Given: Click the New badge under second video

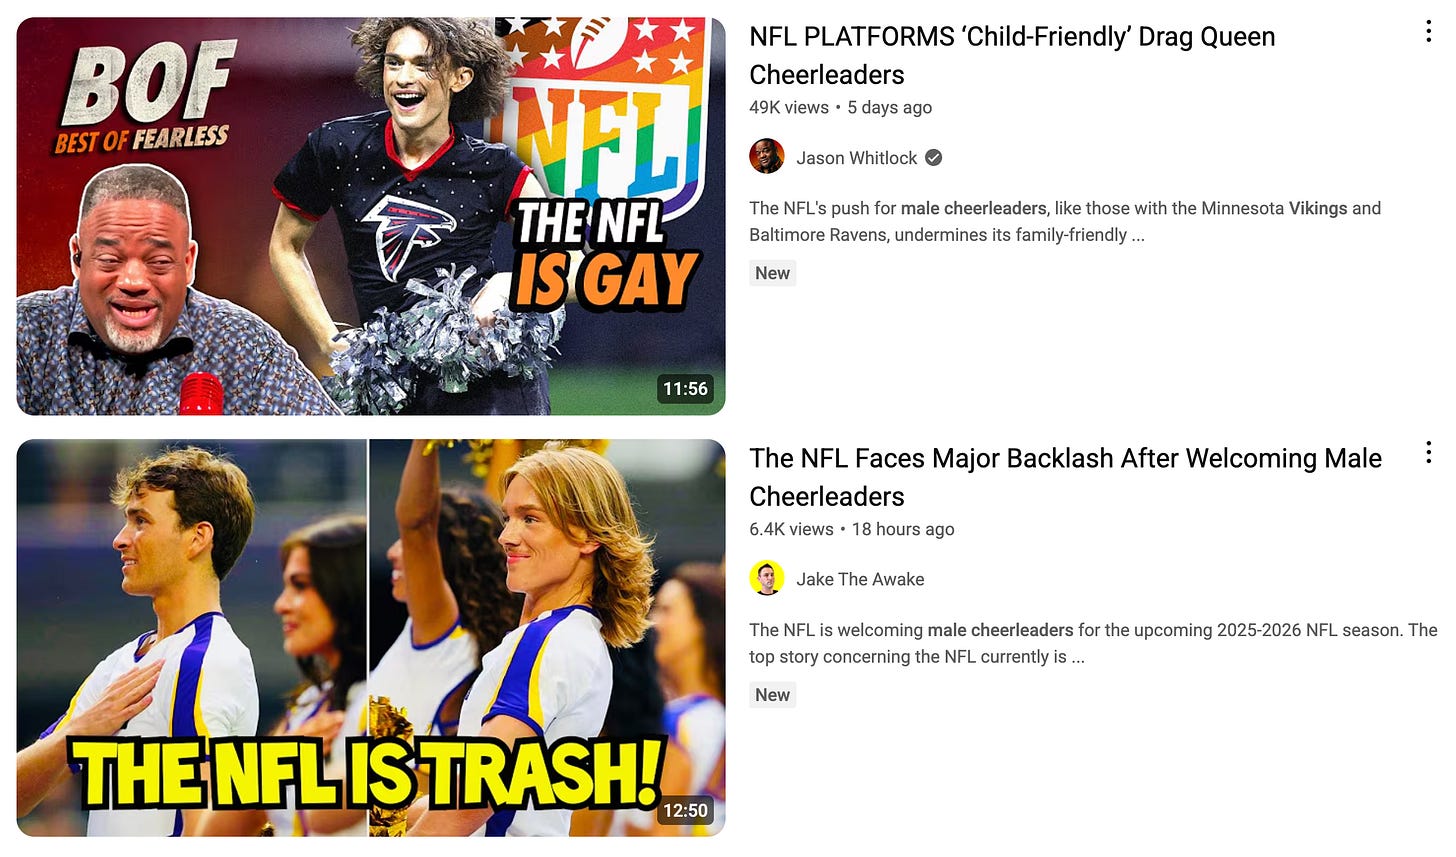Looking at the screenshot, I should pyautogui.click(x=772, y=694).
